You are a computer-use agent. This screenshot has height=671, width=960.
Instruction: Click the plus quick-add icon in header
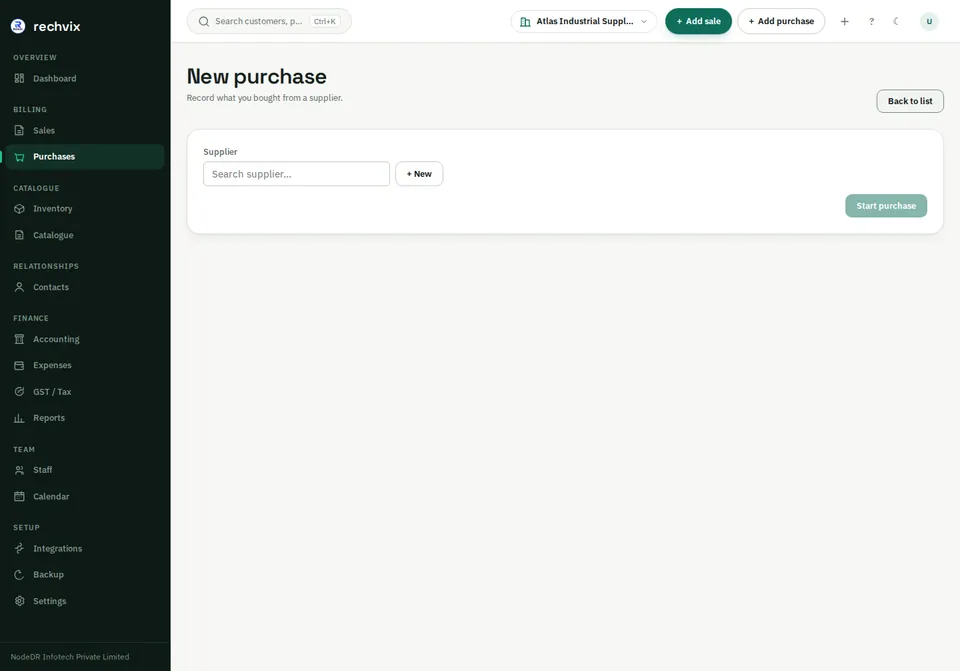tap(844, 21)
